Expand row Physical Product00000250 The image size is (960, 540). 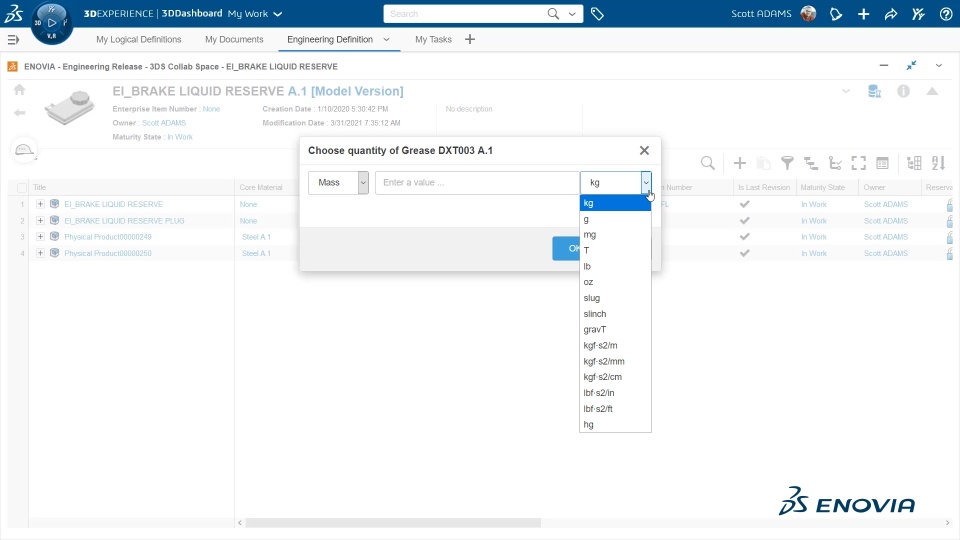click(40, 253)
